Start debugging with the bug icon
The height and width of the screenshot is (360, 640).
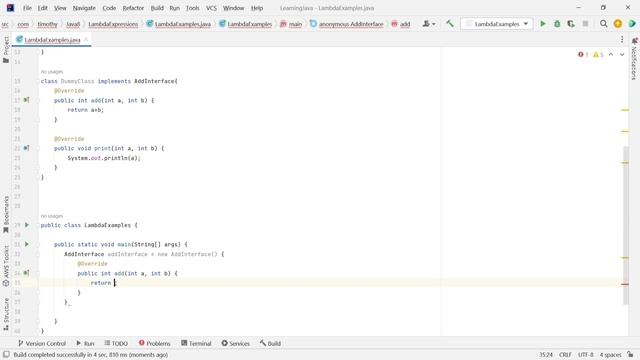click(x=557, y=24)
